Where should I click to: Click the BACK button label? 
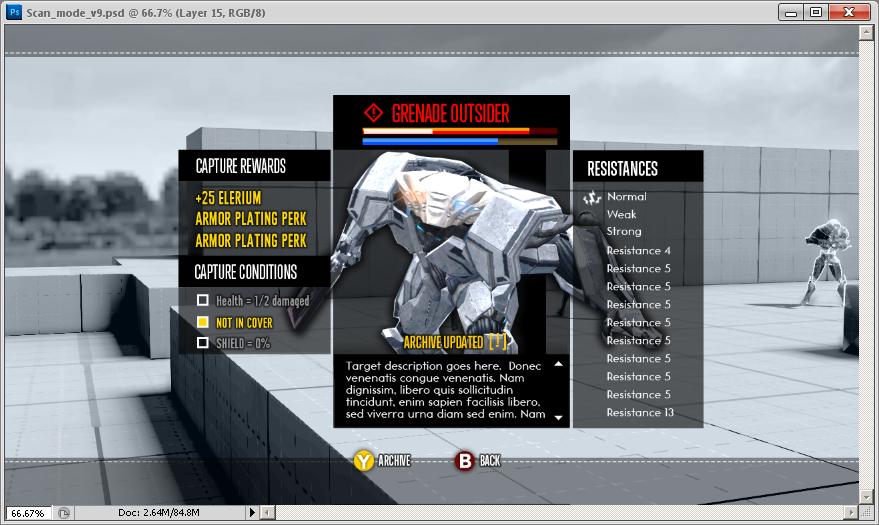click(490, 461)
